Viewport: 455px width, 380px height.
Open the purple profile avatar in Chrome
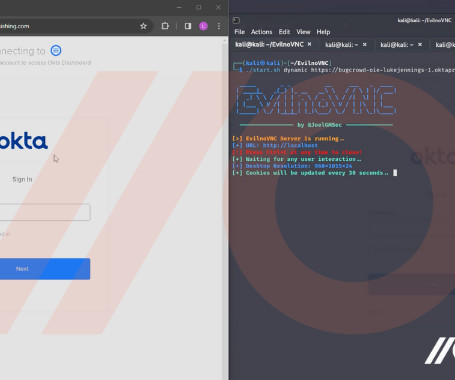[203, 26]
